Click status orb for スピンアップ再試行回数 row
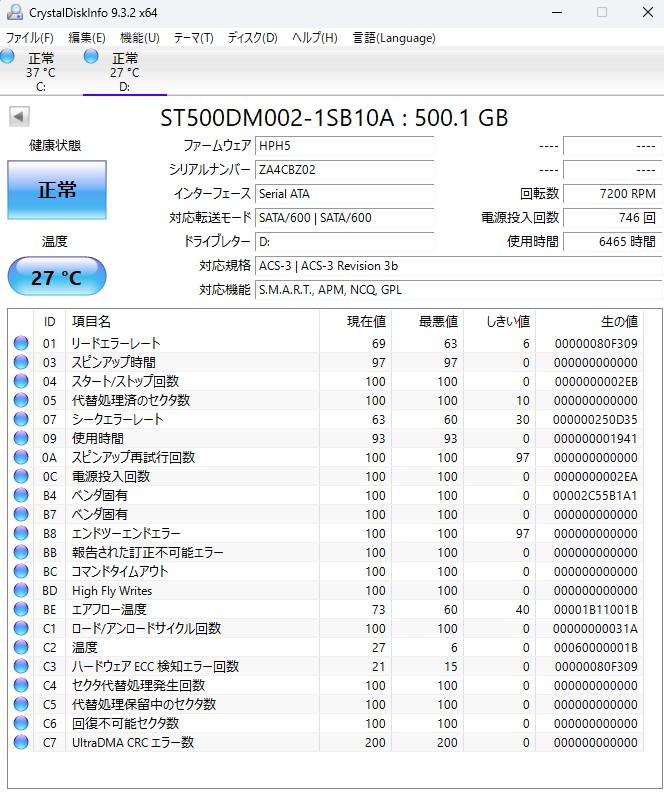Image resolution: width=664 pixels, height=792 pixels. tap(21, 457)
